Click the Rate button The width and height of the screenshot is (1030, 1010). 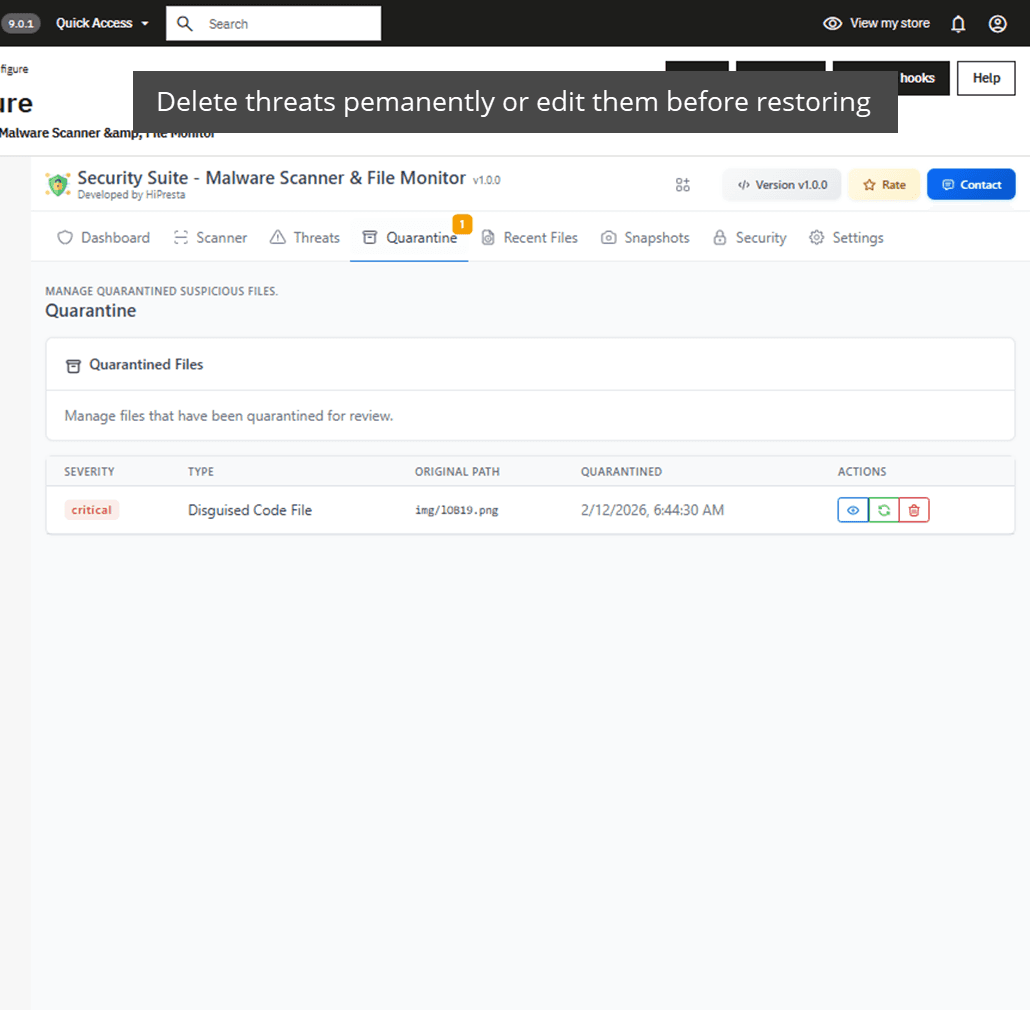[x=884, y=185]
